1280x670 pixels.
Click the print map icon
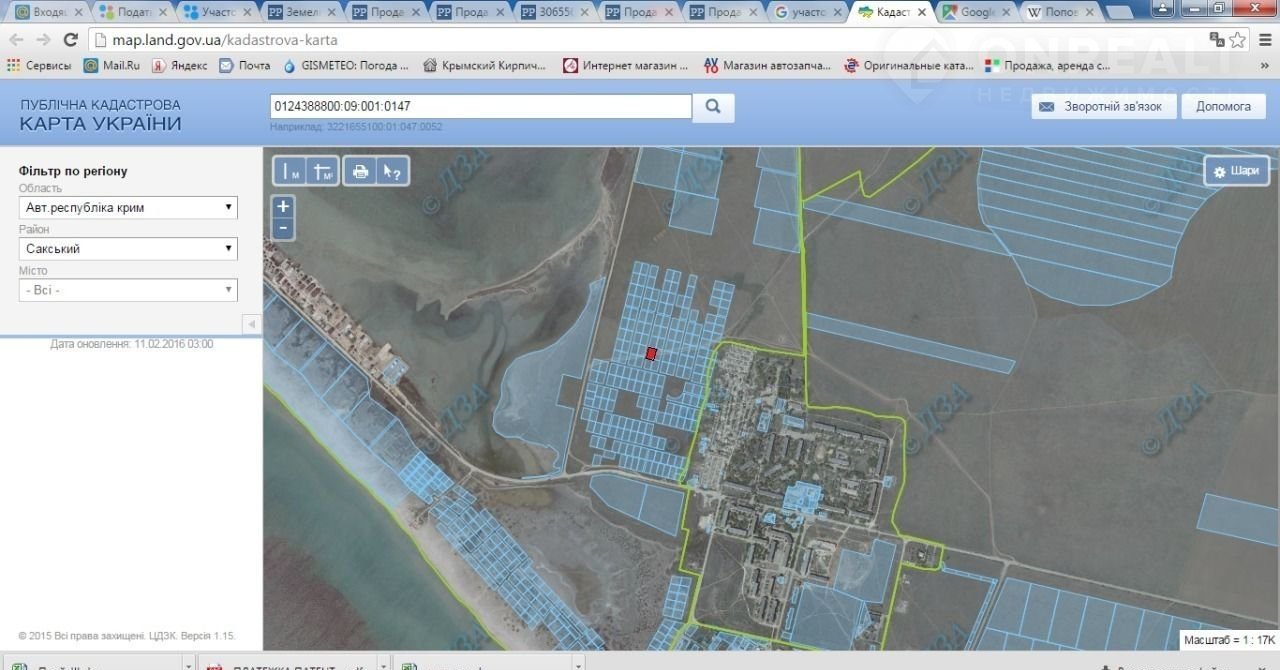point(360,172)
